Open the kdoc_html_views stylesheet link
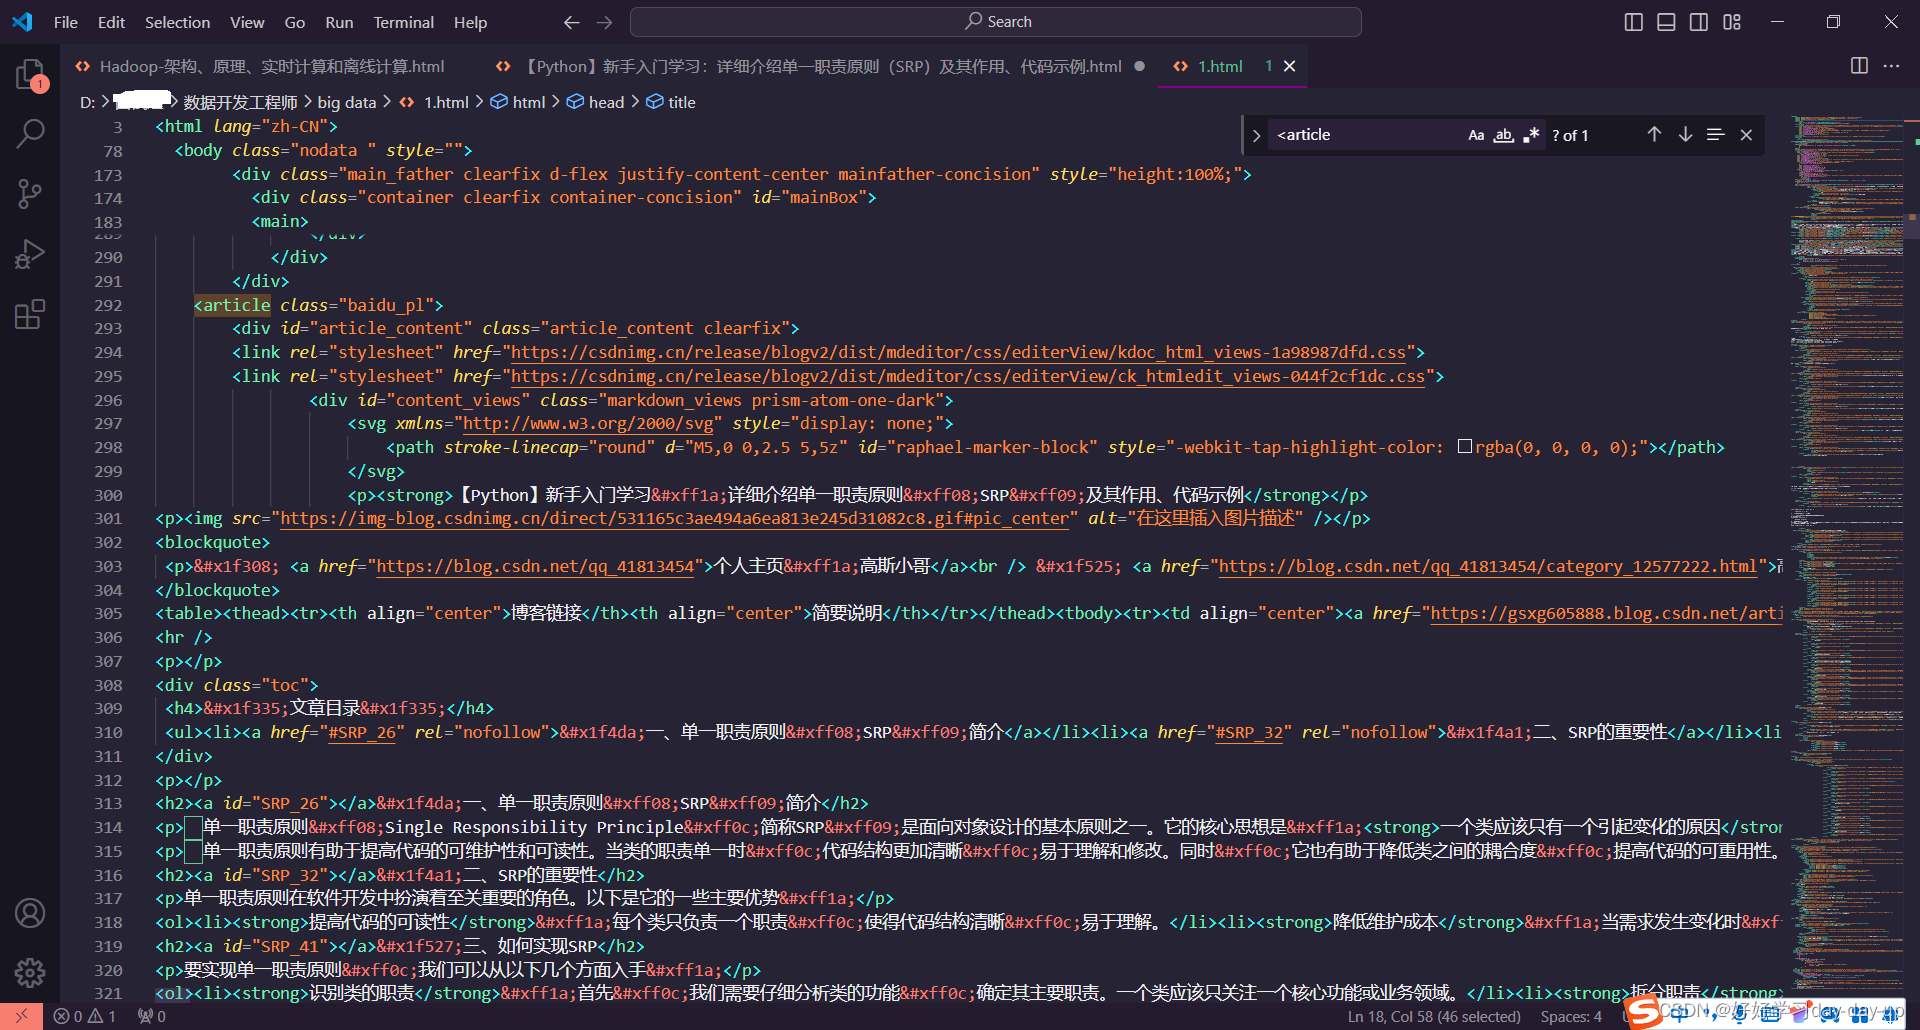This screenshot has height=1030, width=1920. point(958,352)
